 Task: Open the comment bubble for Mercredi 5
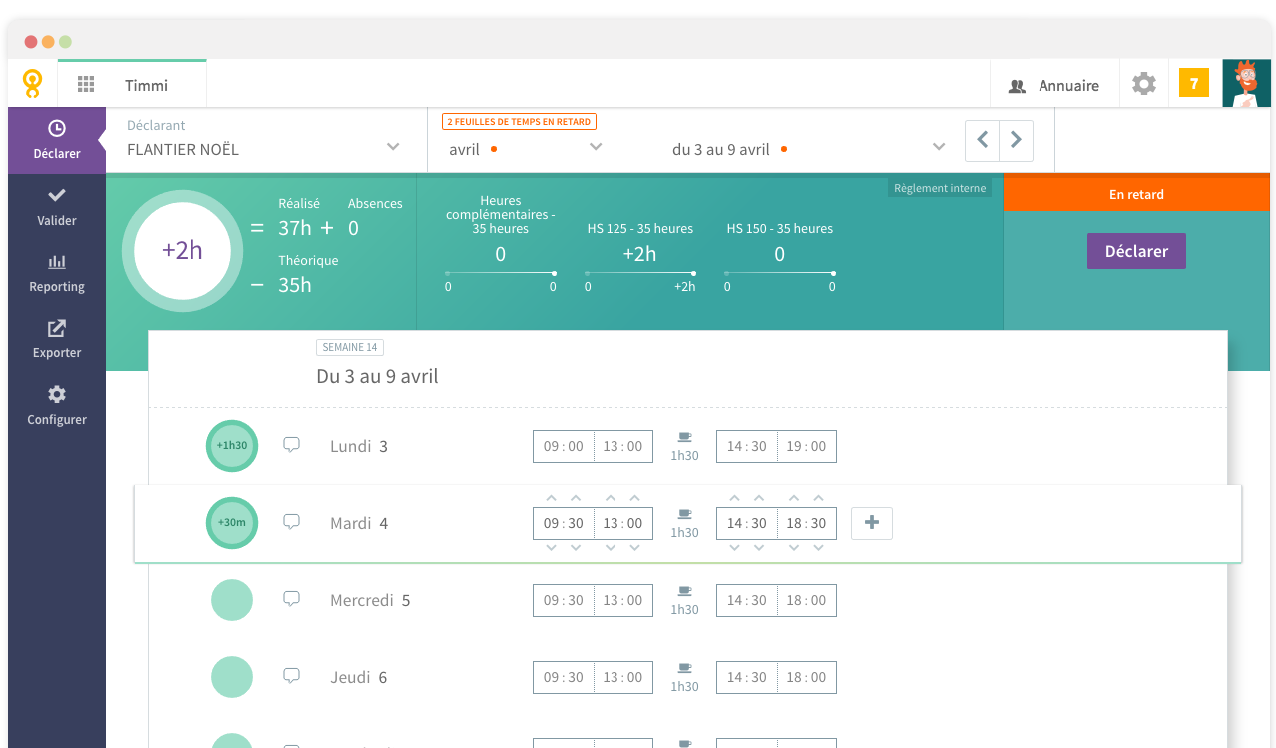pyautogui.click(x=292, y=599)
